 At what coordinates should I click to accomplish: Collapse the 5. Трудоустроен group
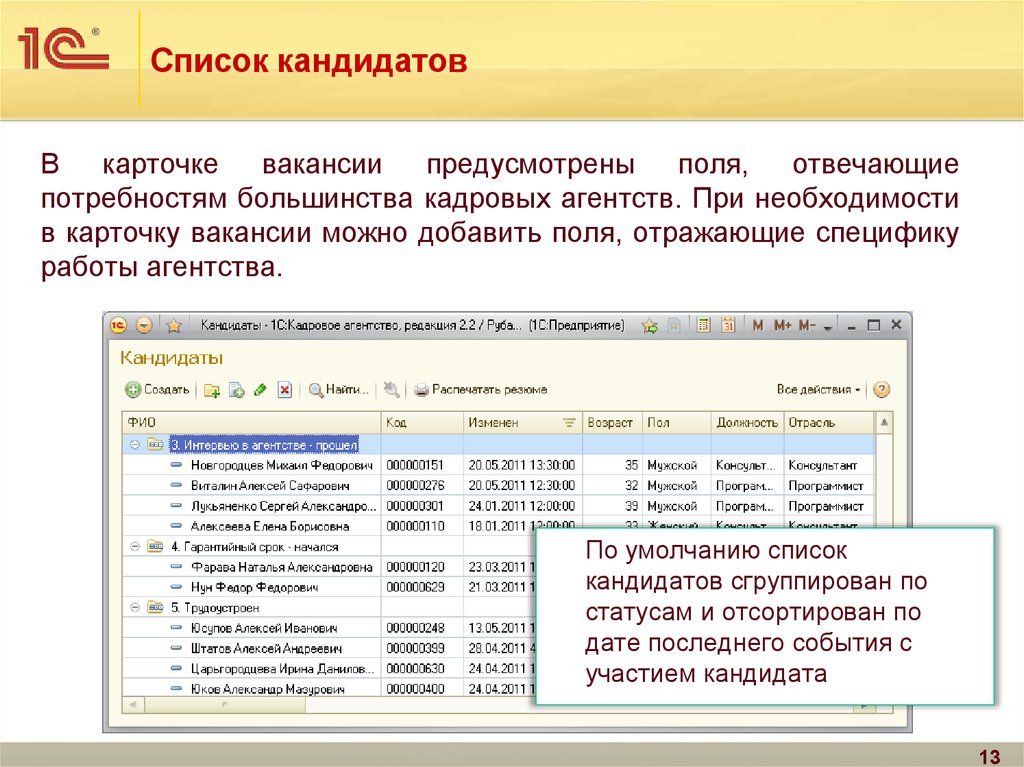point(134,607)
